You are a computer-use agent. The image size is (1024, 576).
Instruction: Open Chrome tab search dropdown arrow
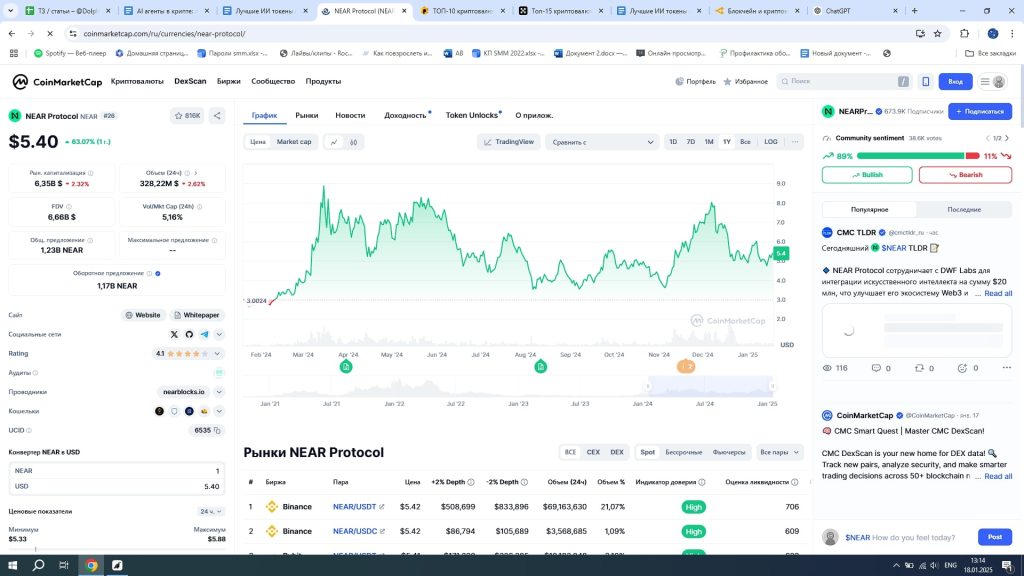coord(10,10)
